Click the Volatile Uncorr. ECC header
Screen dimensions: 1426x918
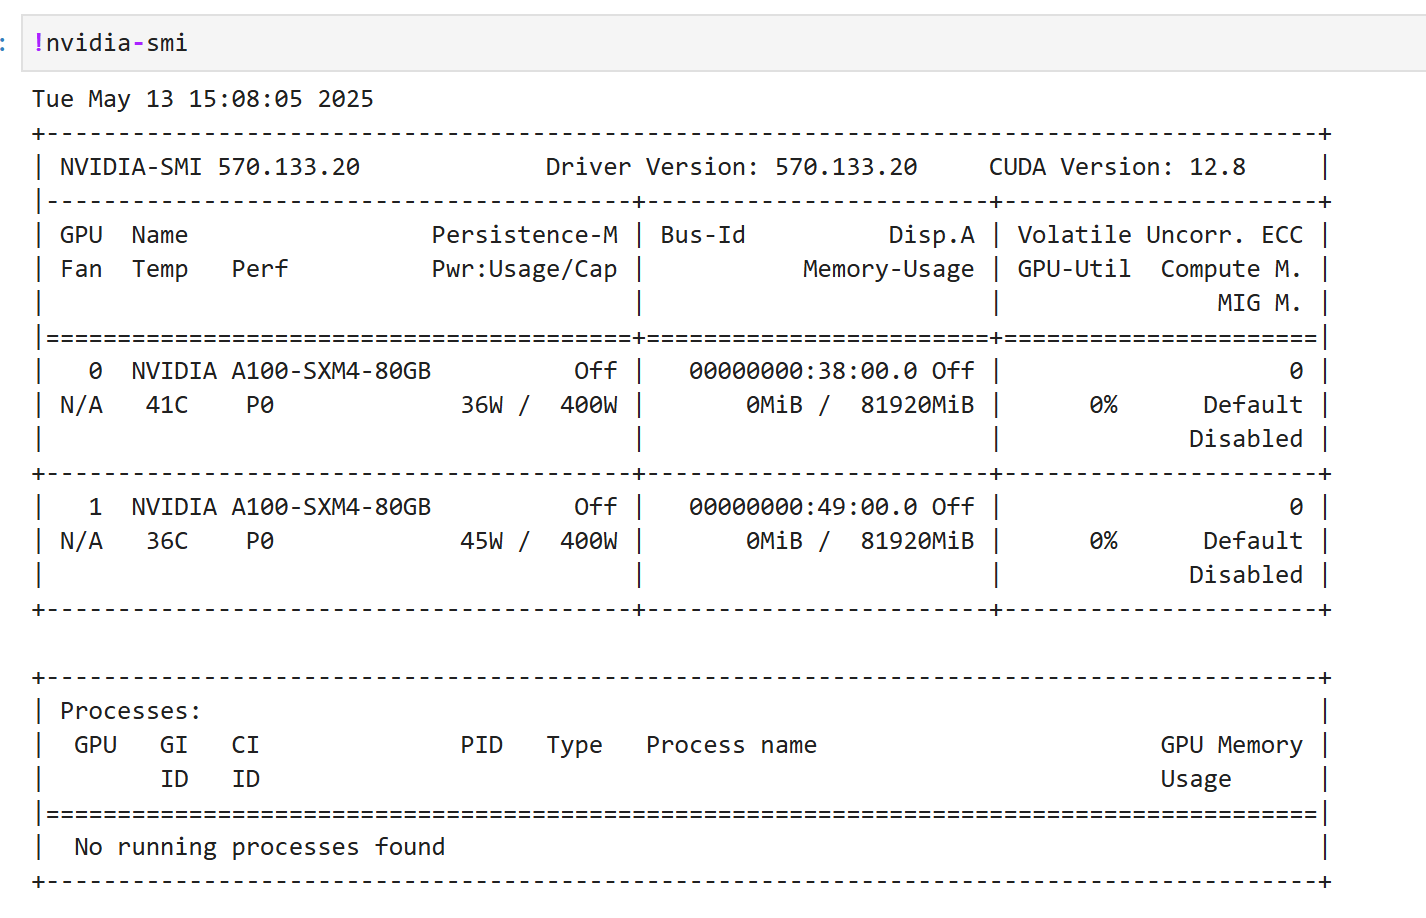tap(1160, 235)
